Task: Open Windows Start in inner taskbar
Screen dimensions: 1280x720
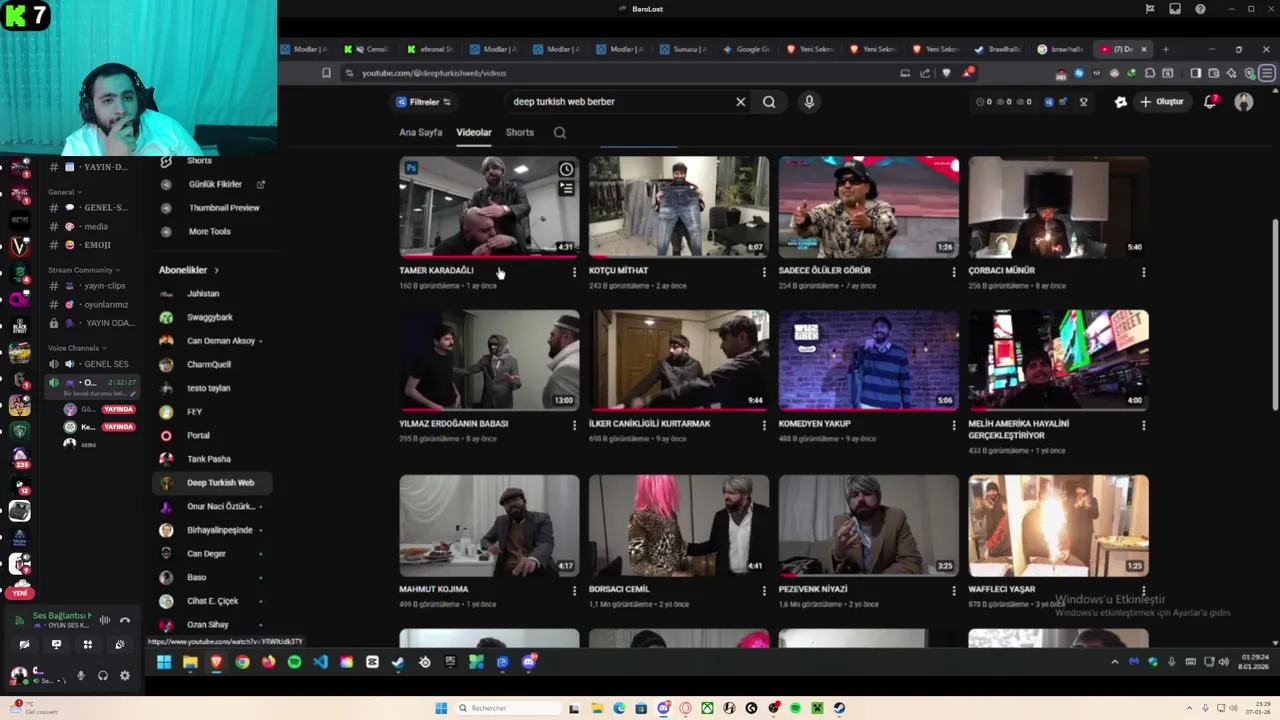Action: click(x=164, y=662)
